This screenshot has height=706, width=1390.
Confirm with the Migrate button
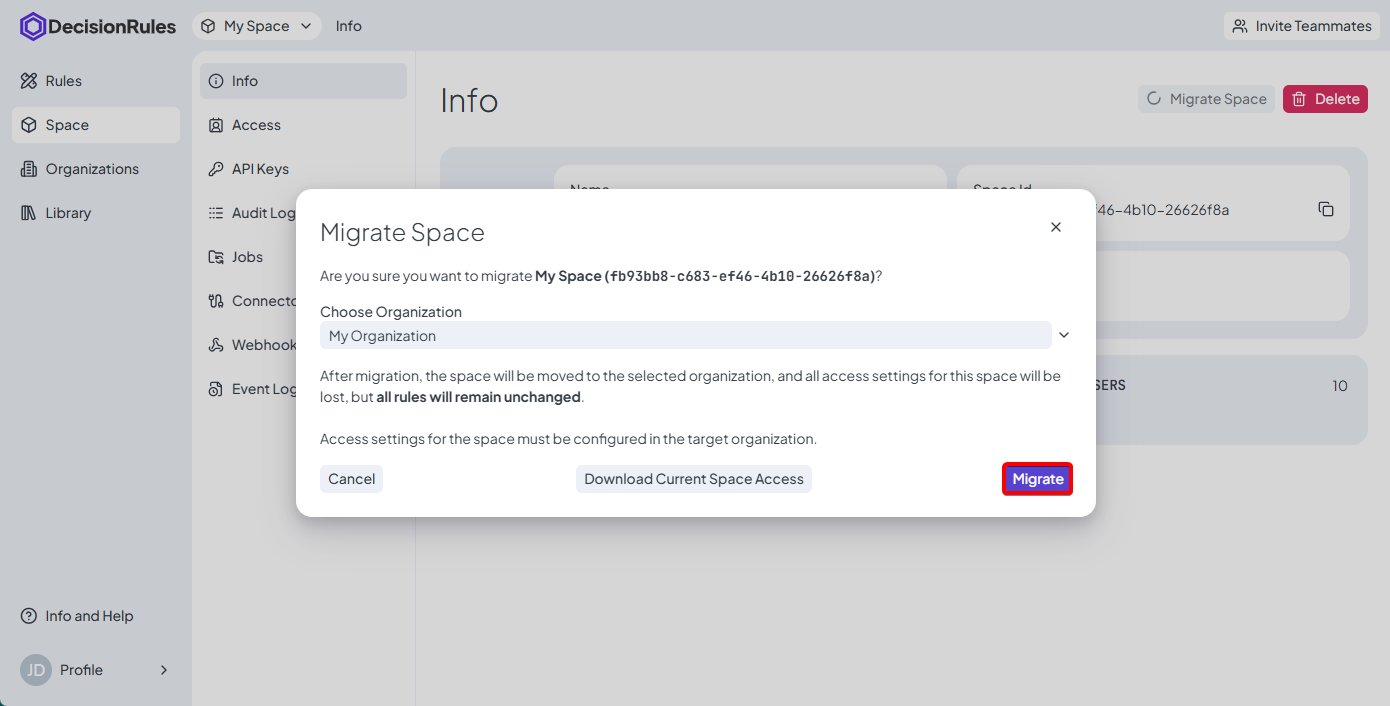(1037, 479)
